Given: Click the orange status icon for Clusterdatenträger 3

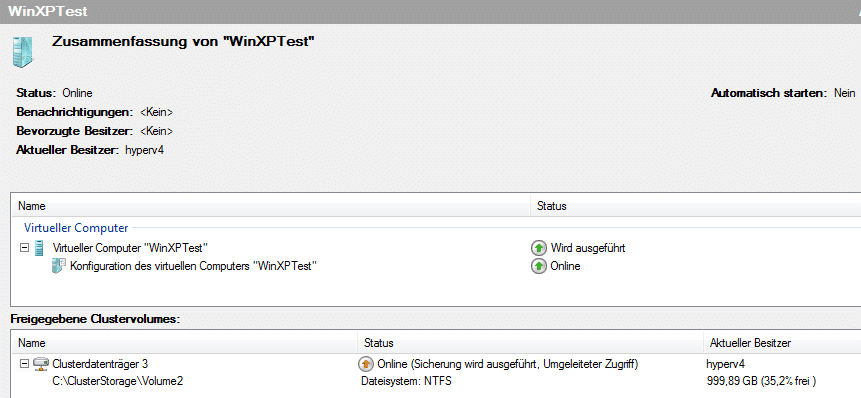Looking at the screenshot, I should tap(366, 363).
